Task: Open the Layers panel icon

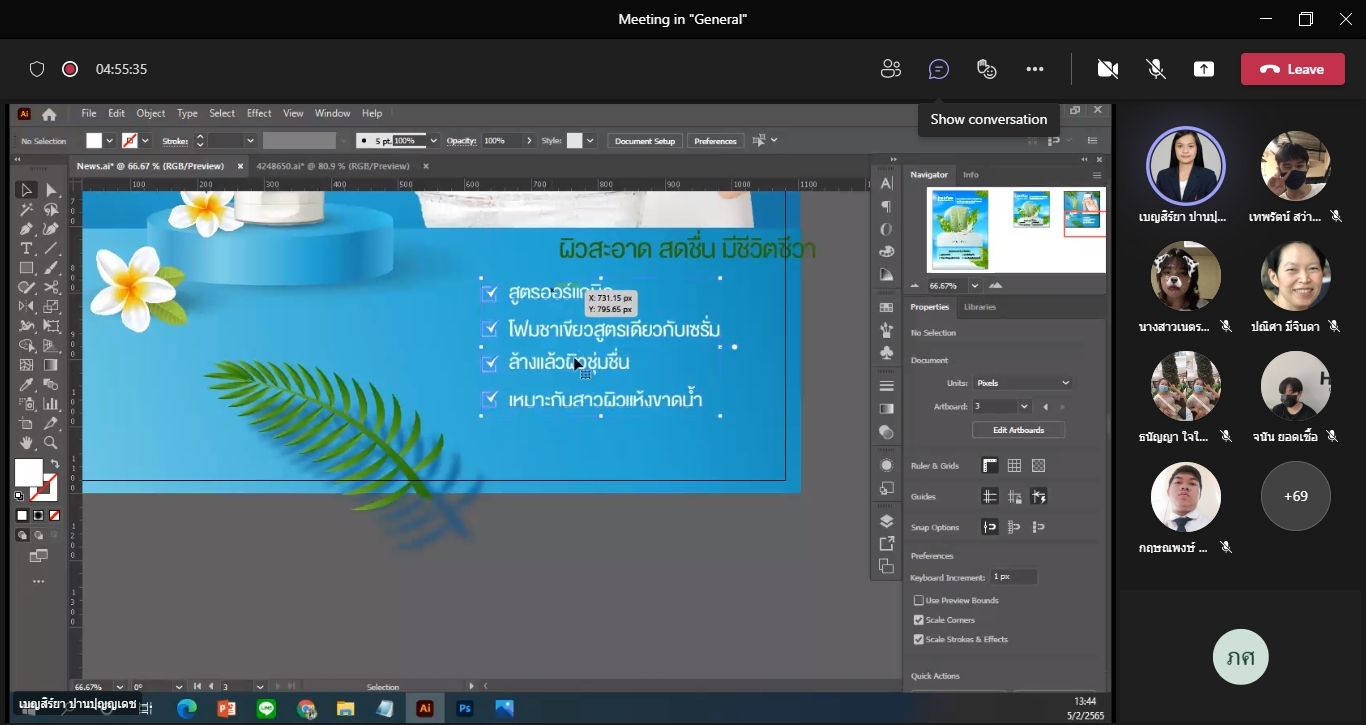Action: (x=886, y=521)
